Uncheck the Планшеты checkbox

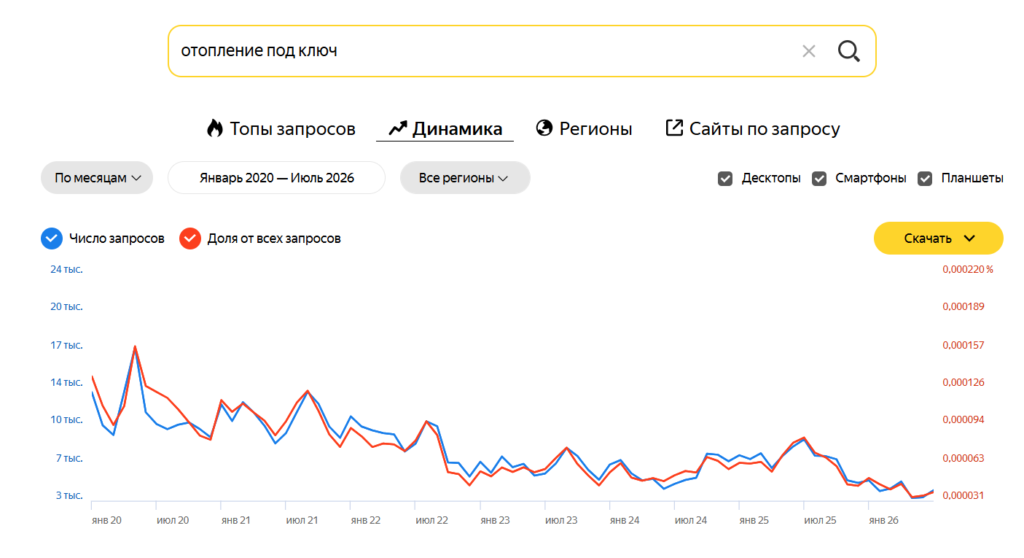925,178
